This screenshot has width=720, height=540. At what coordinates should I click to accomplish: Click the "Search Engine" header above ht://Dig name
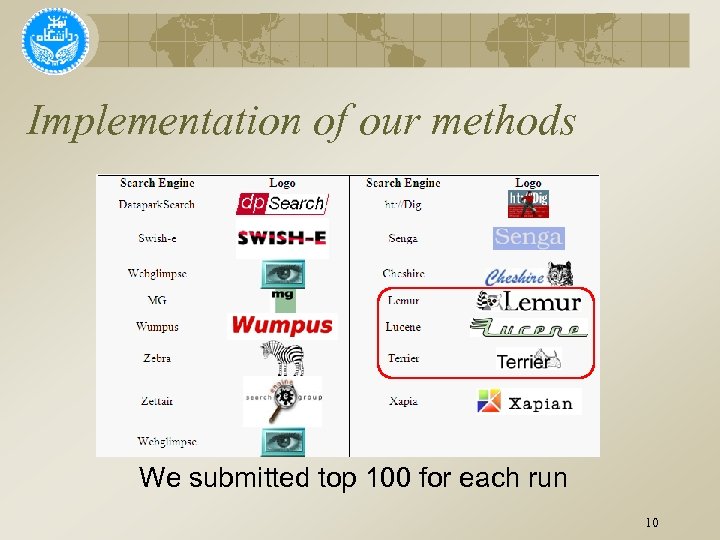403,183
